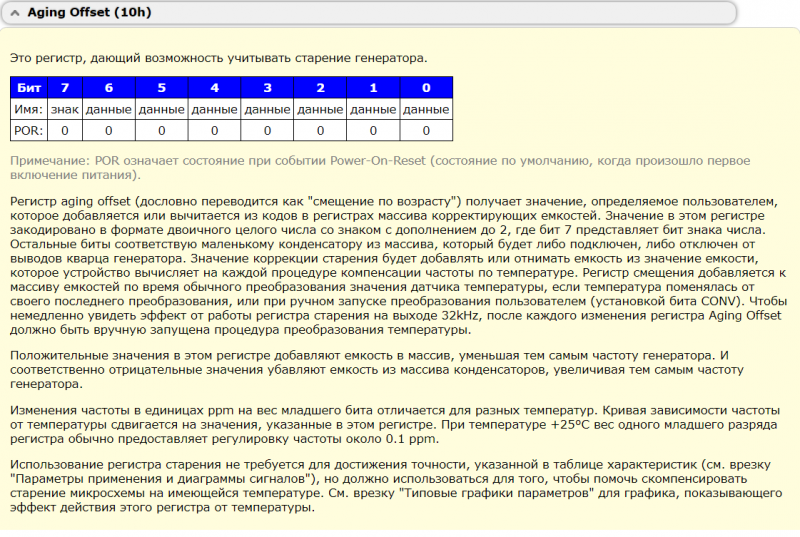Click "данные" cell under bit 5
Viewport: 800px width, 537px height.
click(161, 109)
